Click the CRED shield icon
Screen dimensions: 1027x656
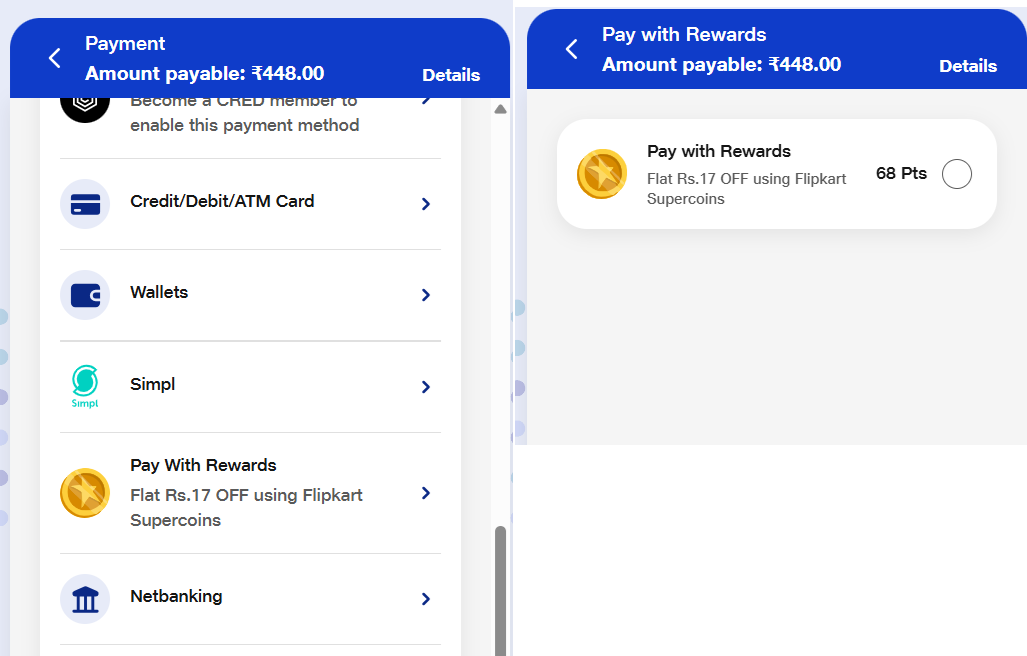pyautogui.click(x=85, y=107)
